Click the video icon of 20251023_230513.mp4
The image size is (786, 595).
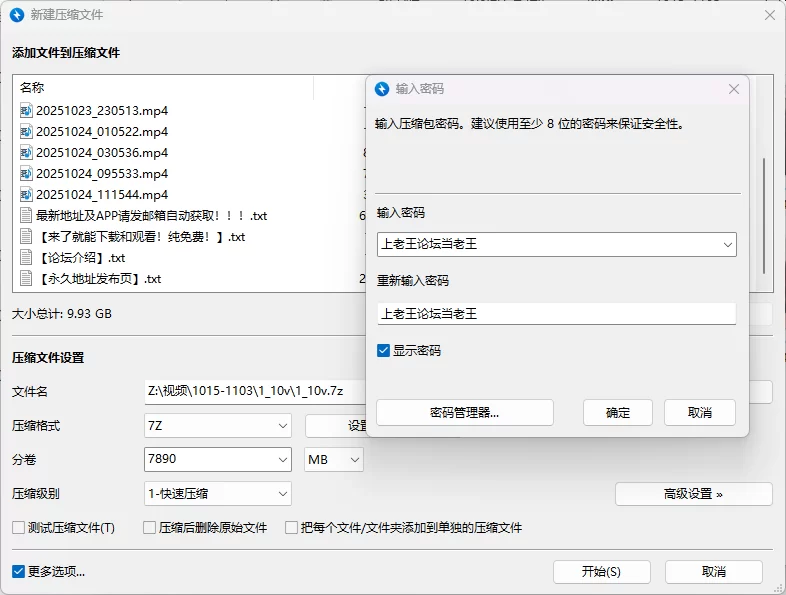[26, 111]
